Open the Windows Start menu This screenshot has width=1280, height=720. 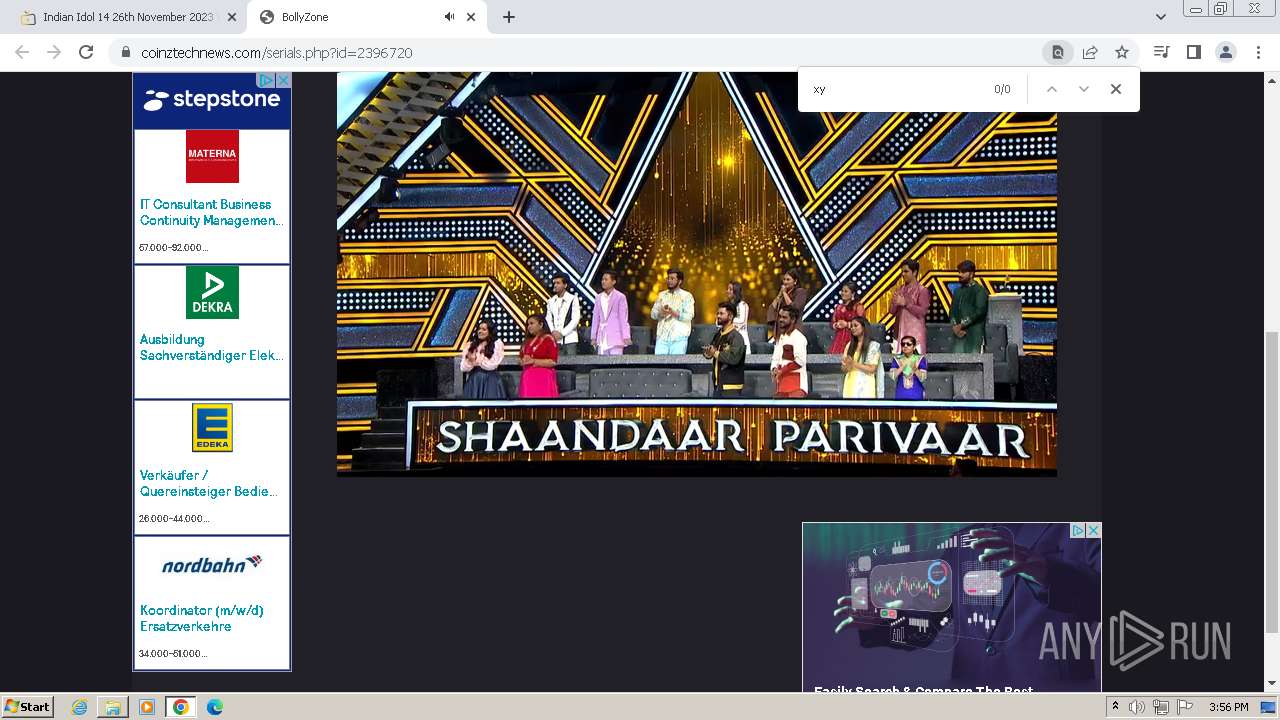(x=27, y=707)
